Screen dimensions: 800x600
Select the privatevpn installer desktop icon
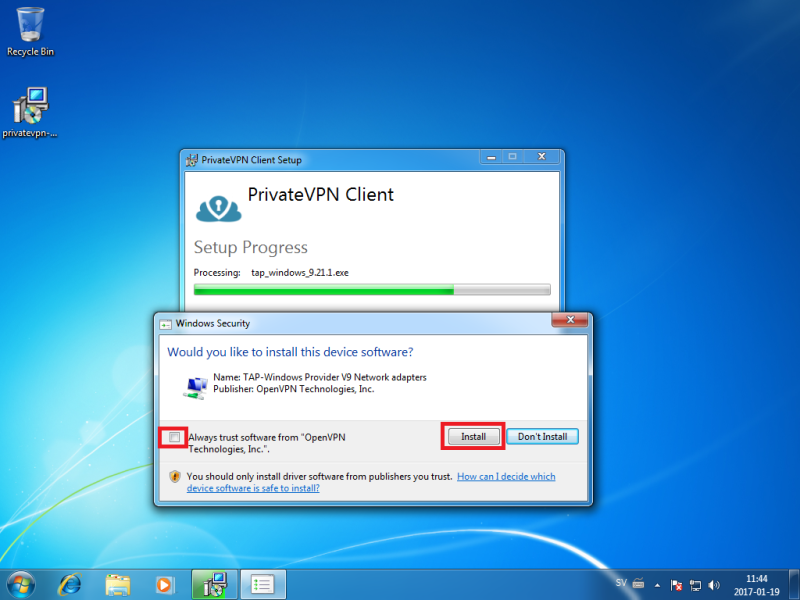click(x=30, y=108)
